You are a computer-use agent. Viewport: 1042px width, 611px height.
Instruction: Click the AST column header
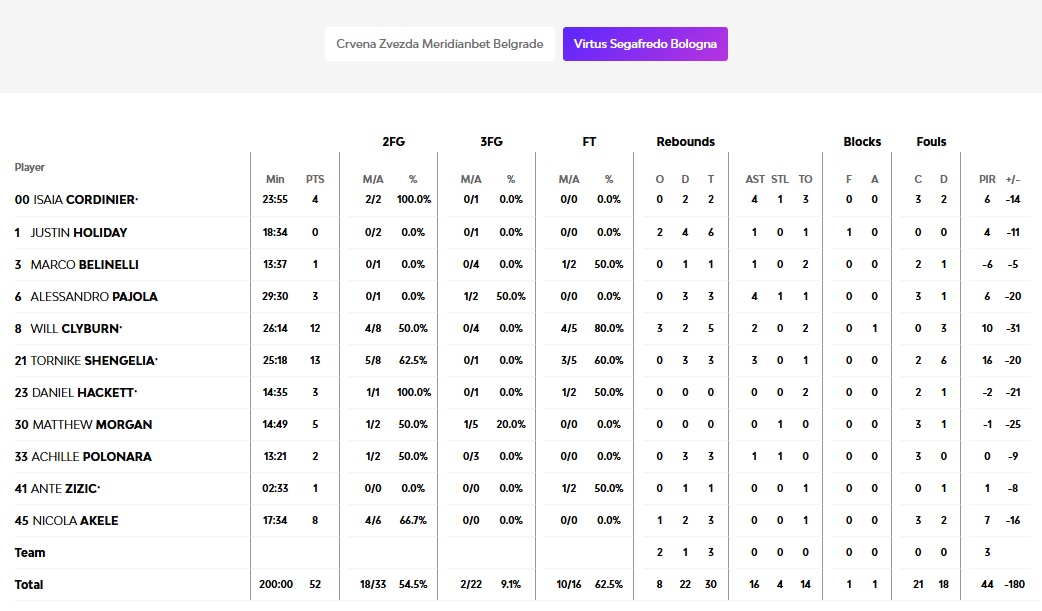click(x=755, y=179)
